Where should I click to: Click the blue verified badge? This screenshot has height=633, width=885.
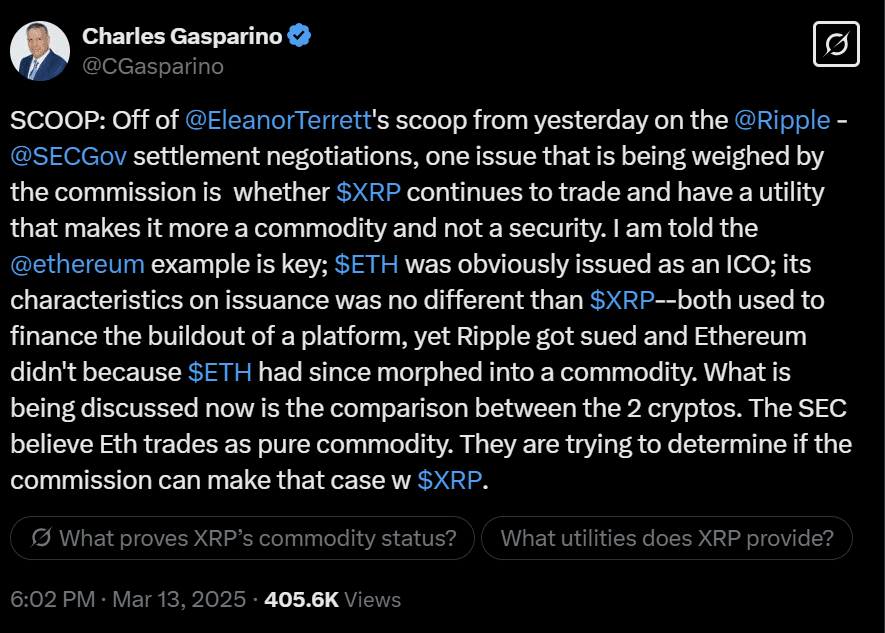pos(299,36)
